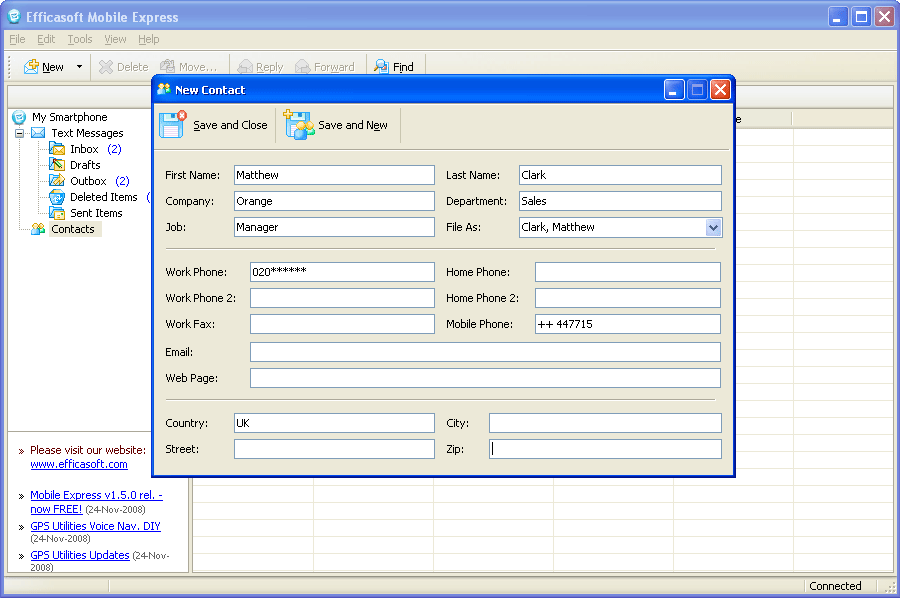This screenshot has height=598, width=900.
Task: Click the Save and New label
Action: pyautogui.click(x=353, y=125)
